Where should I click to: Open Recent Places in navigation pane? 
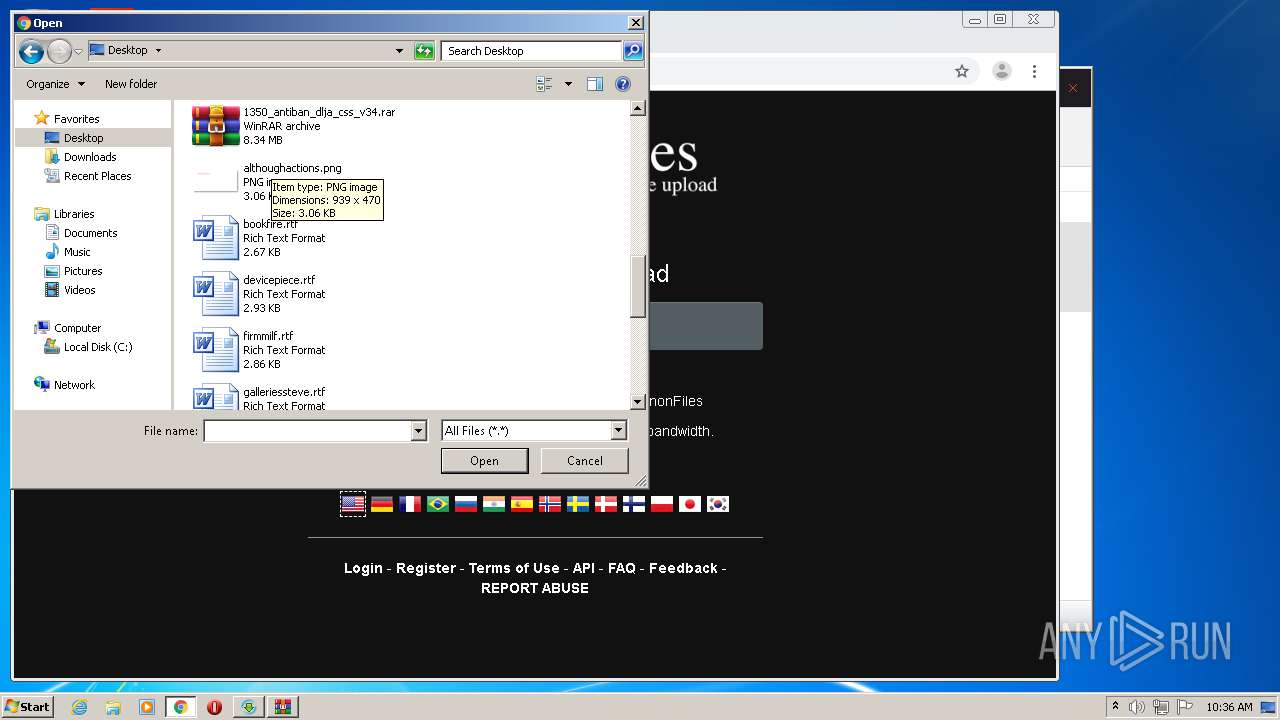pos(97,176)
